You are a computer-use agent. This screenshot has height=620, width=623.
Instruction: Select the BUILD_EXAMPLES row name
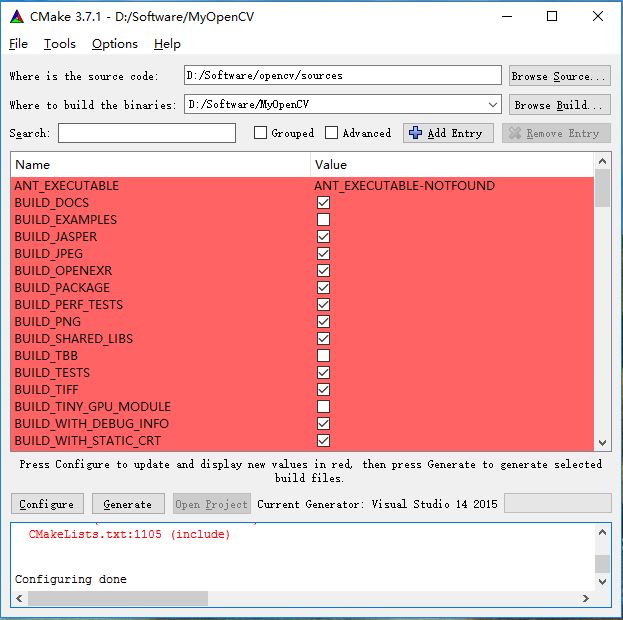66,219
